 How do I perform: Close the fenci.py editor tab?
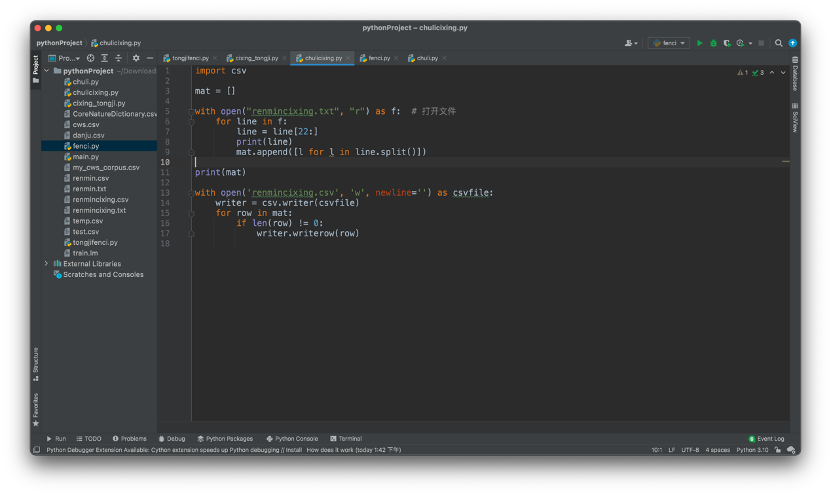(x=396, y=58)
